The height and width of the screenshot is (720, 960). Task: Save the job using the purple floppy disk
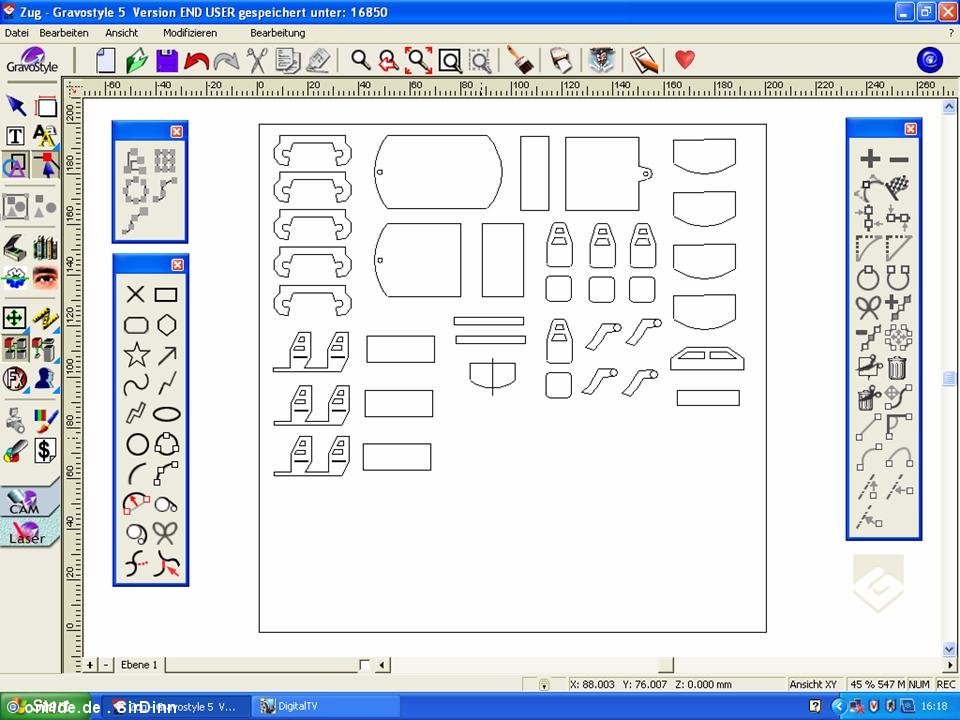(x=167, y=61)
